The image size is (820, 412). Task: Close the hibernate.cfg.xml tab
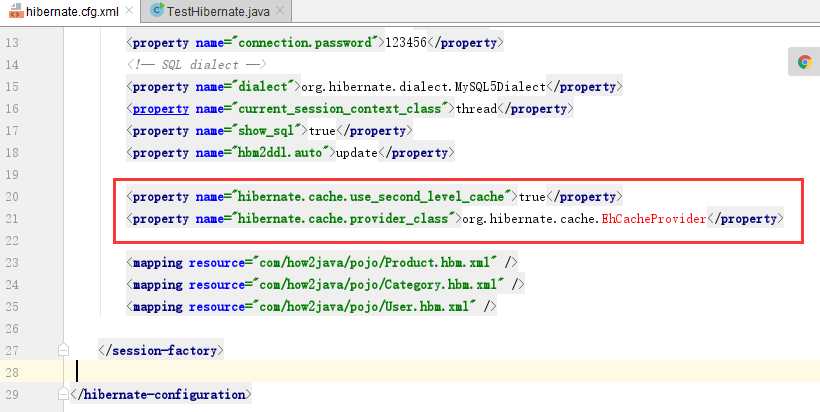point(130,10)
